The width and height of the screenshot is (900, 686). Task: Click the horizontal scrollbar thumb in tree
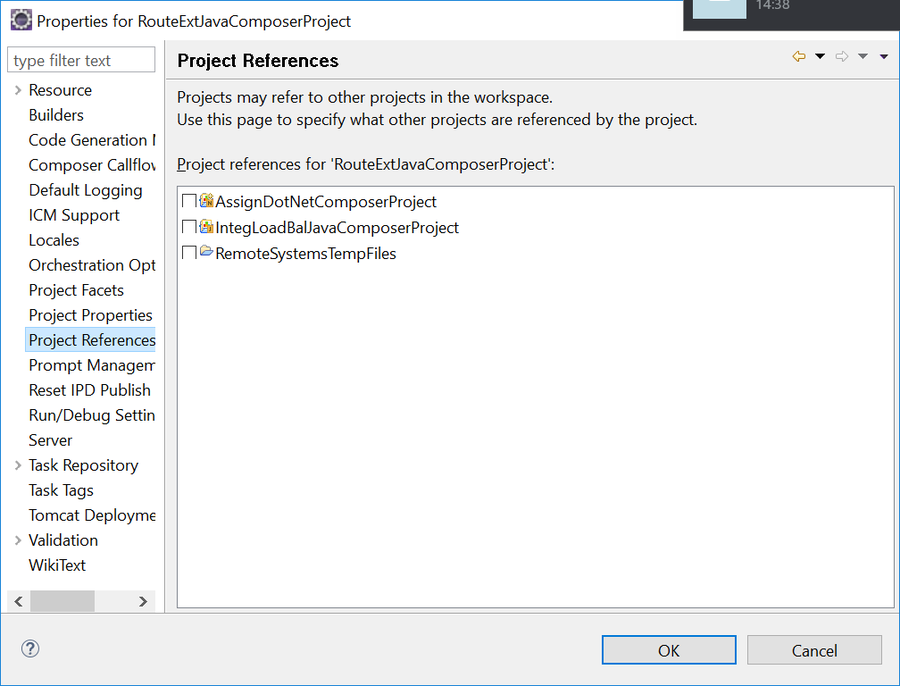click(62, 601)
